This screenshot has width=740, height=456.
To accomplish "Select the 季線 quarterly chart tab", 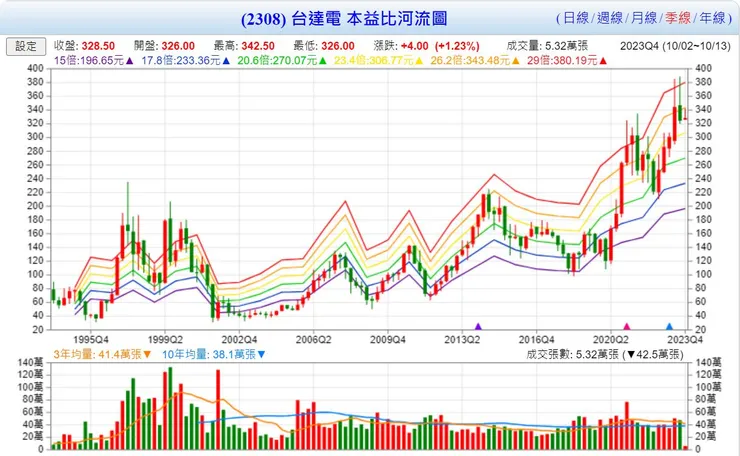I will (678, 18).
